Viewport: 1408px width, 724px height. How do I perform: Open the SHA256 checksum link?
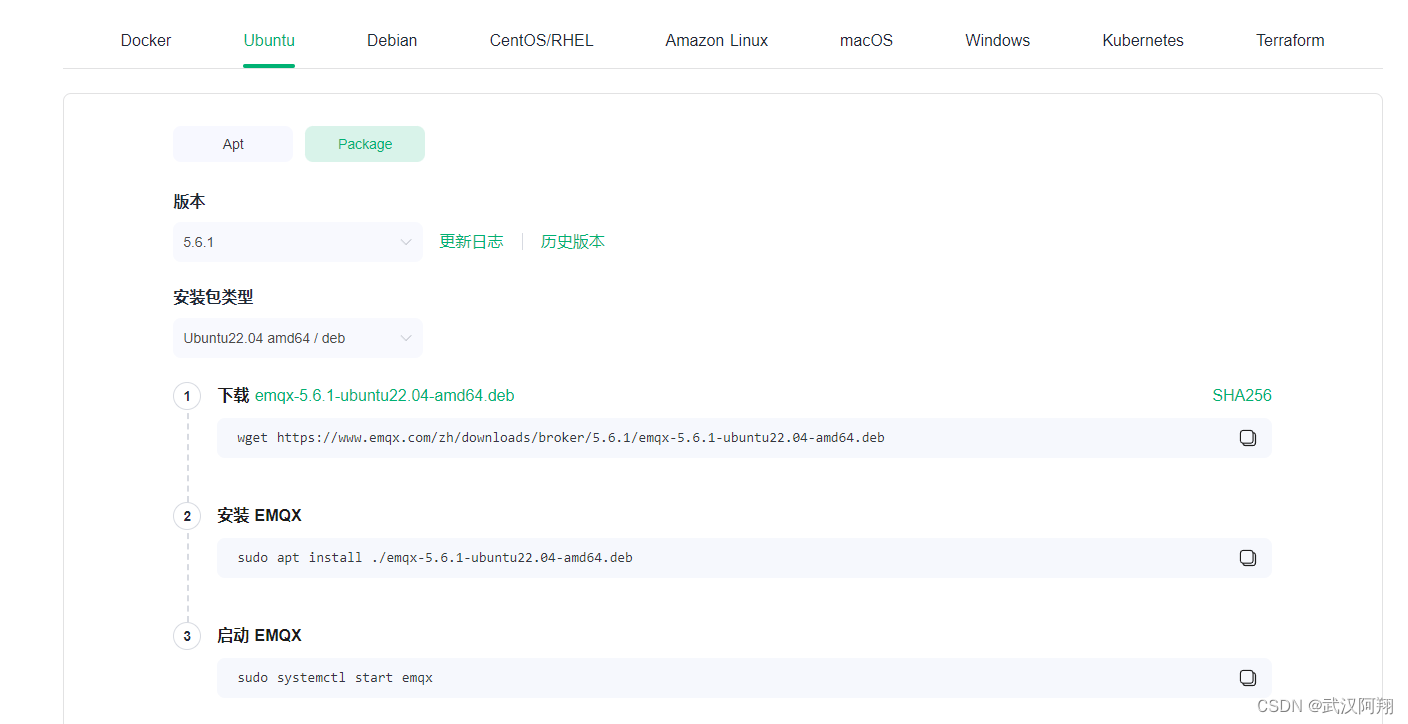click(x=1242, y=396)
